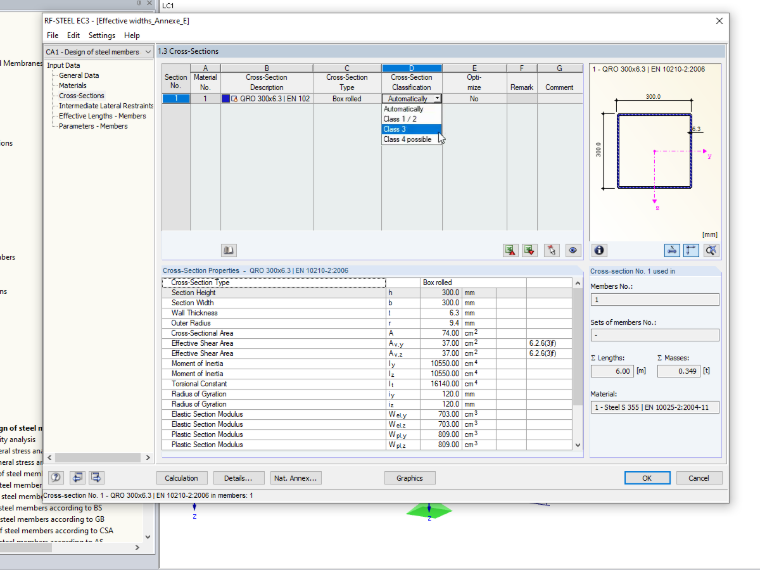Click the Σ Lengths value field

click(612, 371)
